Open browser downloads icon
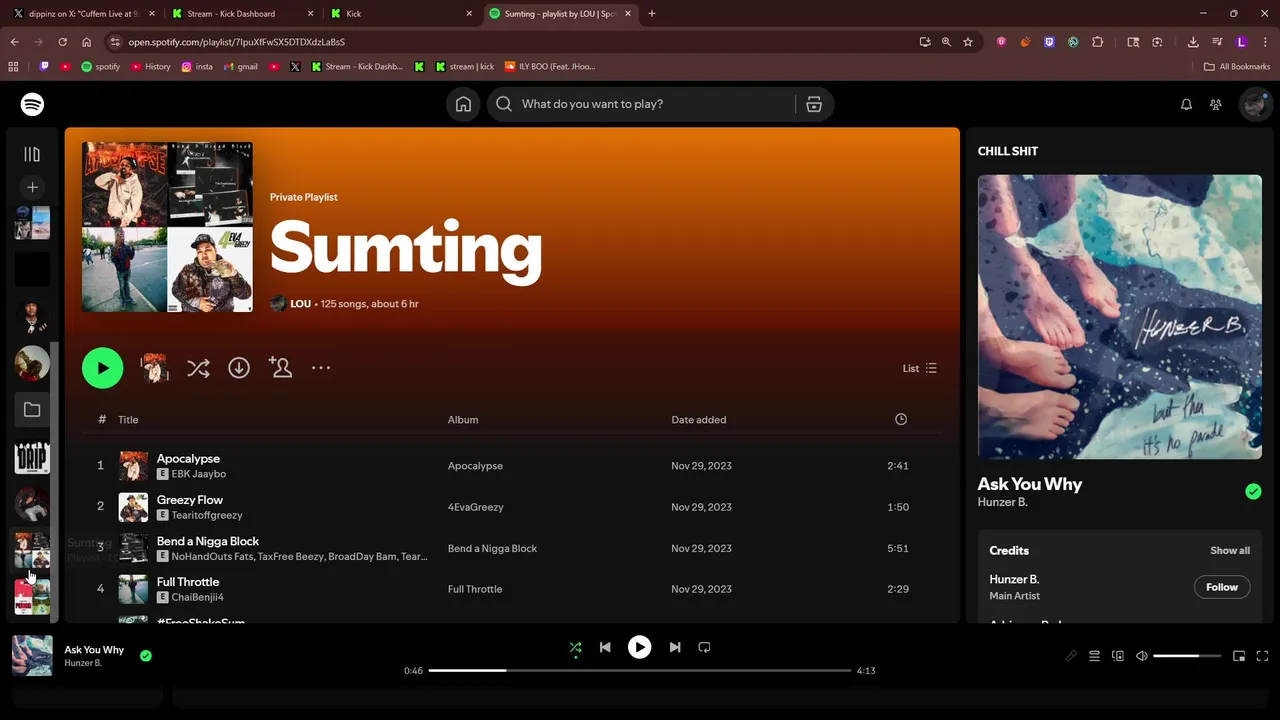Image resolution: width=1280 pixels, height=720 pixels. pyautogui.click(x=1193, y=42)
